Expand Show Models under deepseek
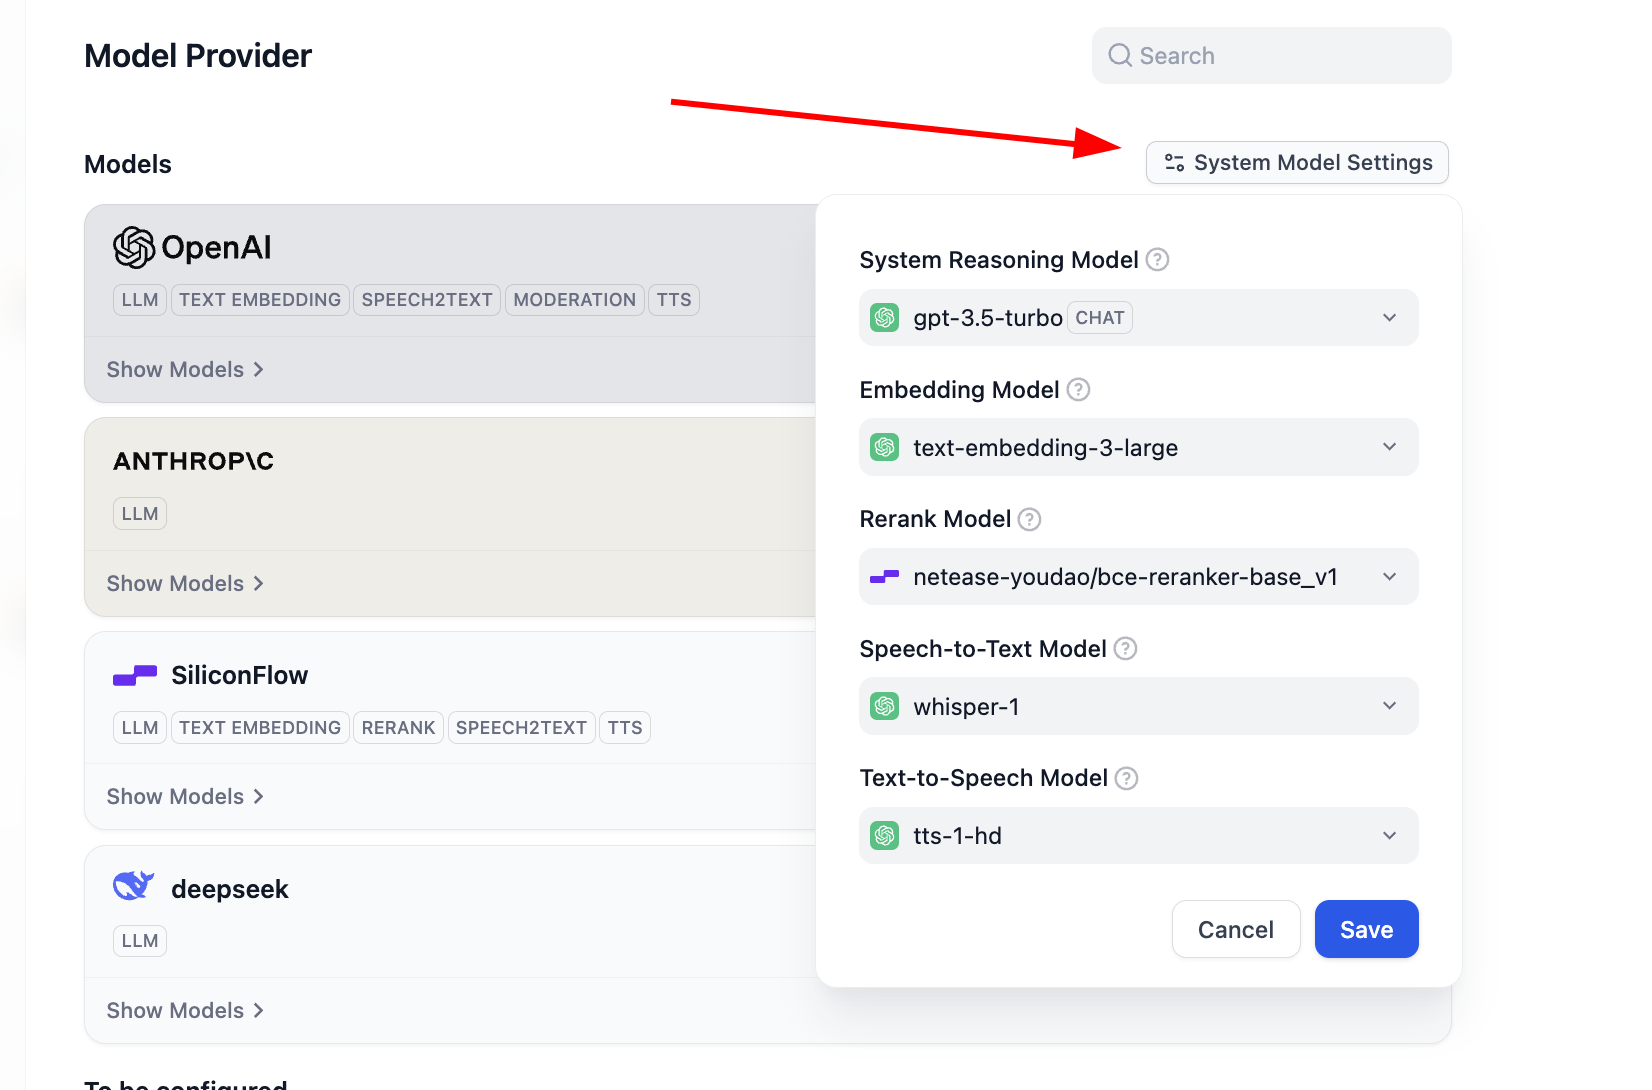The height and width of the screenshot is (1090, 1652). tap(185, 1011)
